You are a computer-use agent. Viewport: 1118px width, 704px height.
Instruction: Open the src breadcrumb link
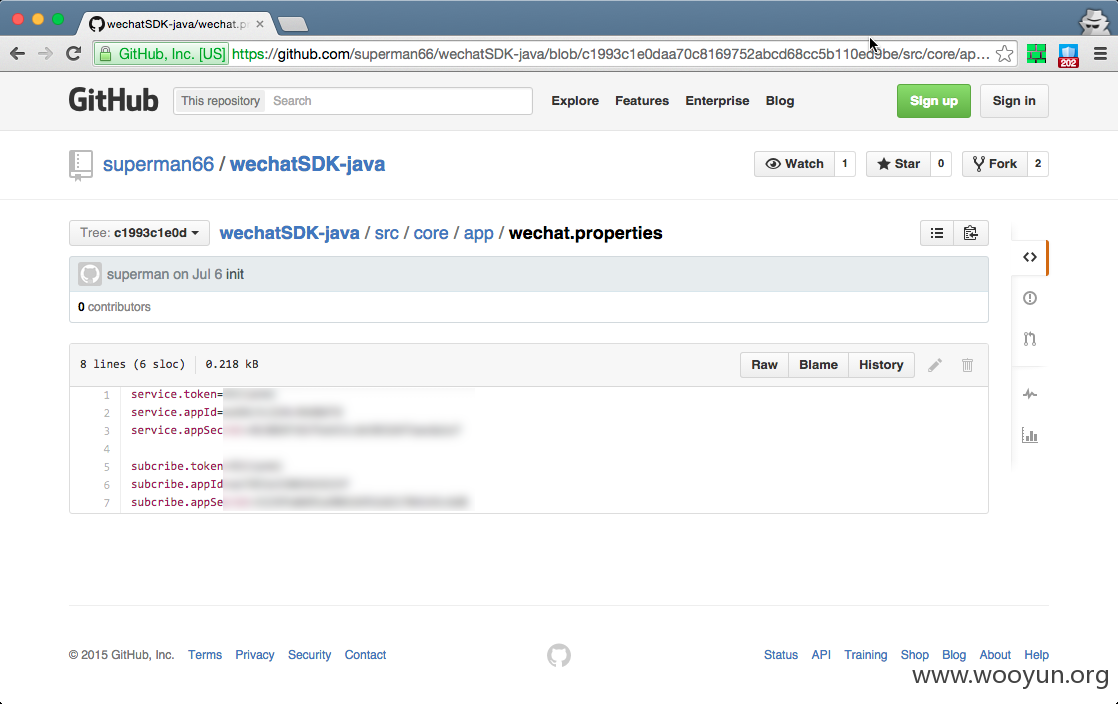click(386, 233)
